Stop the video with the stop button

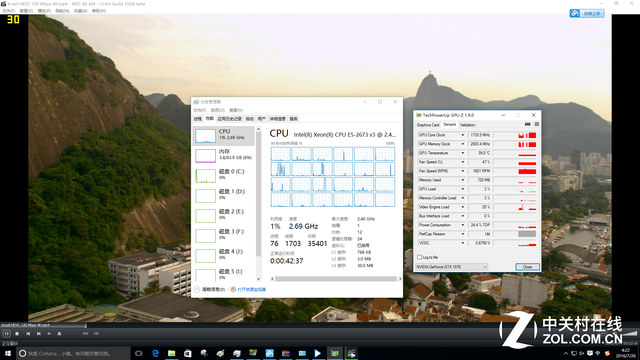(17, 333)
